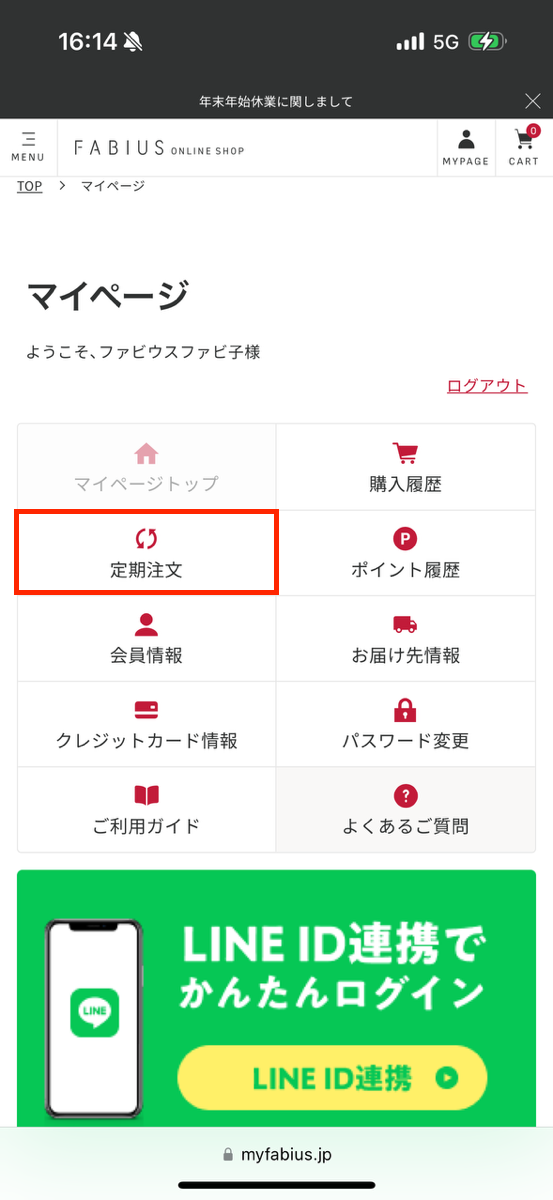Open ご利用ガイド user guide tile
The image size is (553, 1200).
[146, 810]
